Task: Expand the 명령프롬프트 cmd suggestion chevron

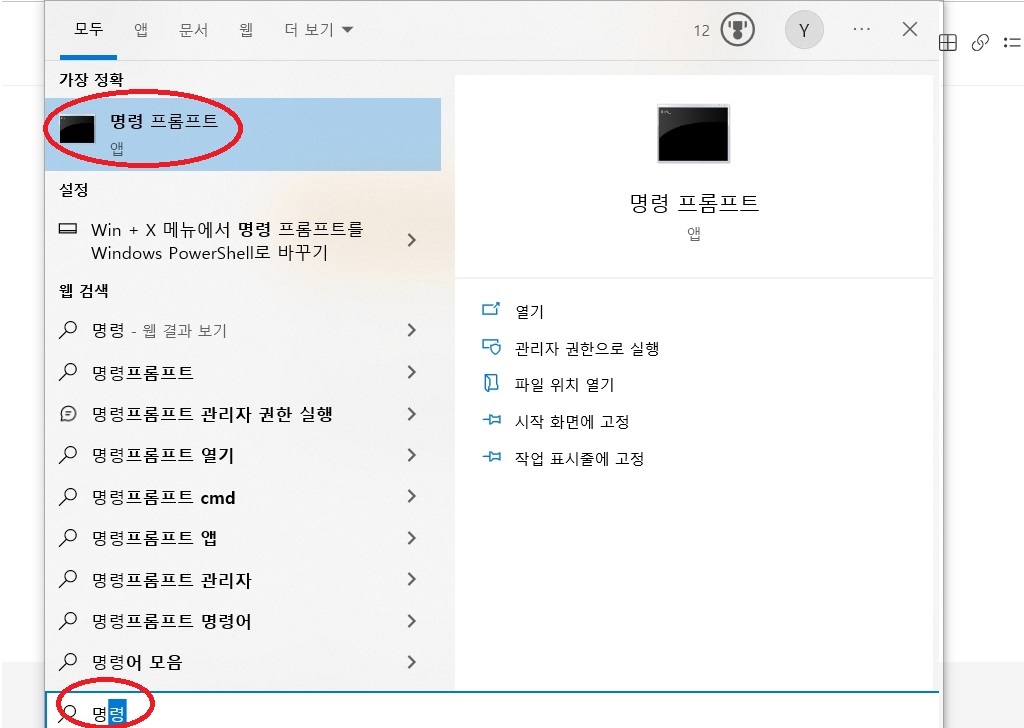Action: click(410, 497)
